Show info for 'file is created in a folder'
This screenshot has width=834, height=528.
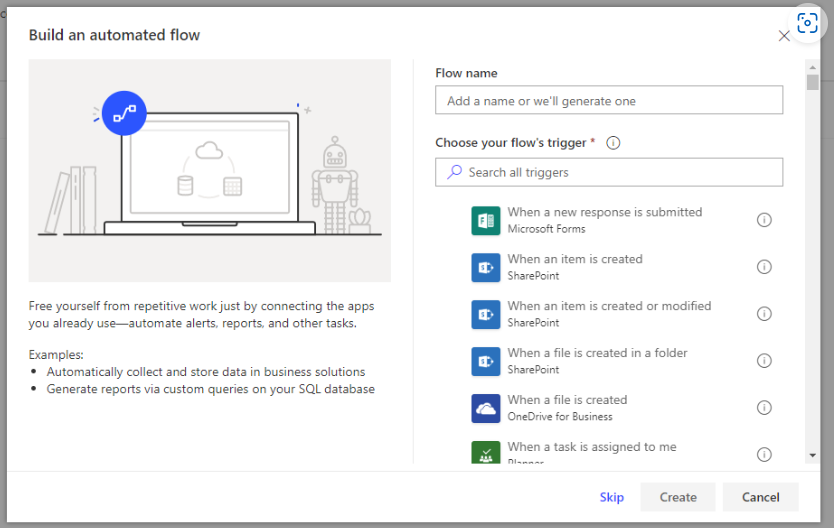click(x=764, y=361)
